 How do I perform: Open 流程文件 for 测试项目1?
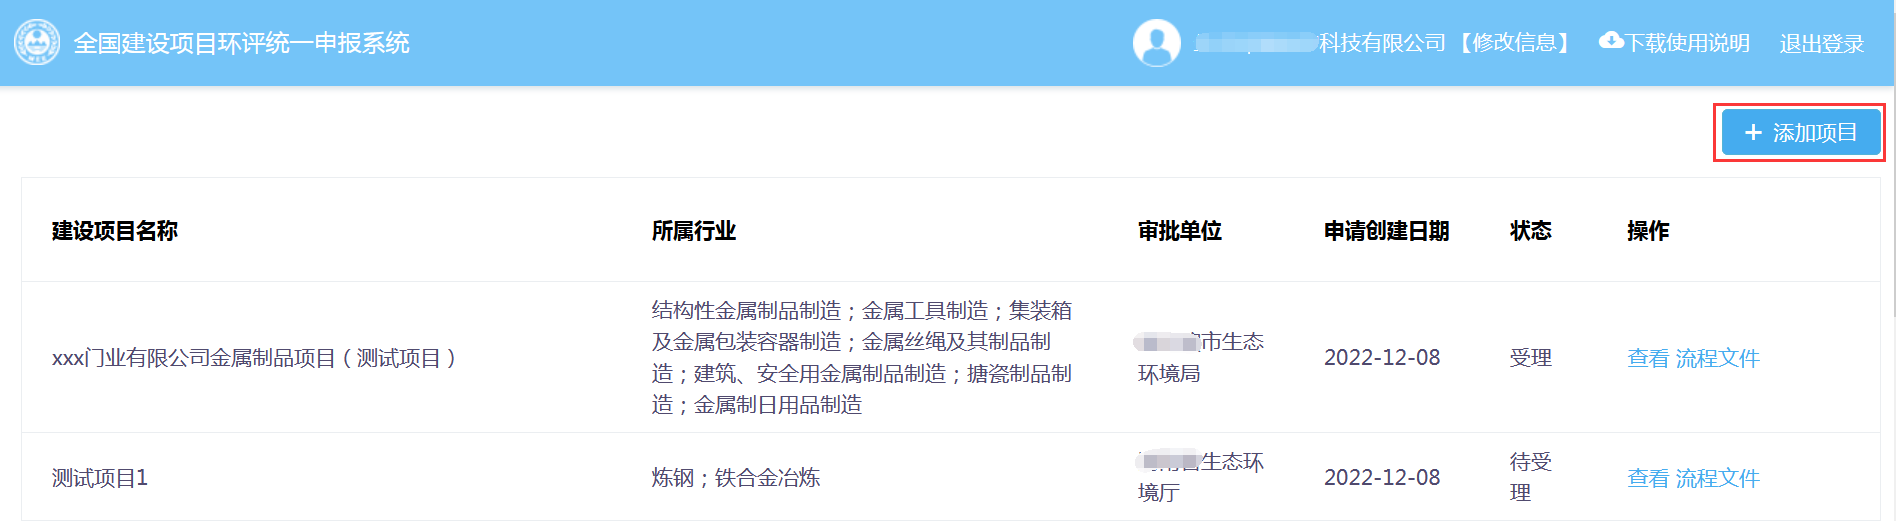click(x=1717, y=478)
